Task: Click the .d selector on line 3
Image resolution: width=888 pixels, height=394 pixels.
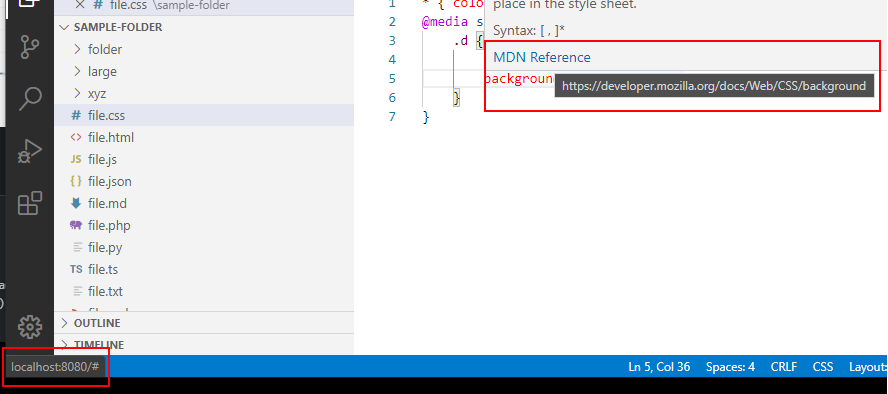Action: (x=460, y=41)
